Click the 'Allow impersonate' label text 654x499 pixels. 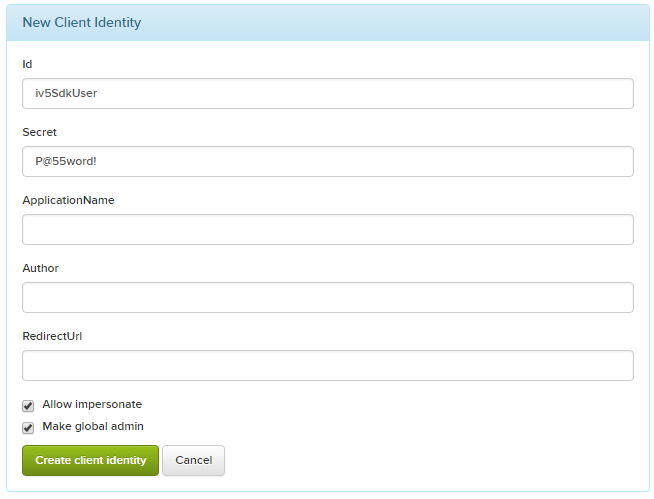pos(92,405)
